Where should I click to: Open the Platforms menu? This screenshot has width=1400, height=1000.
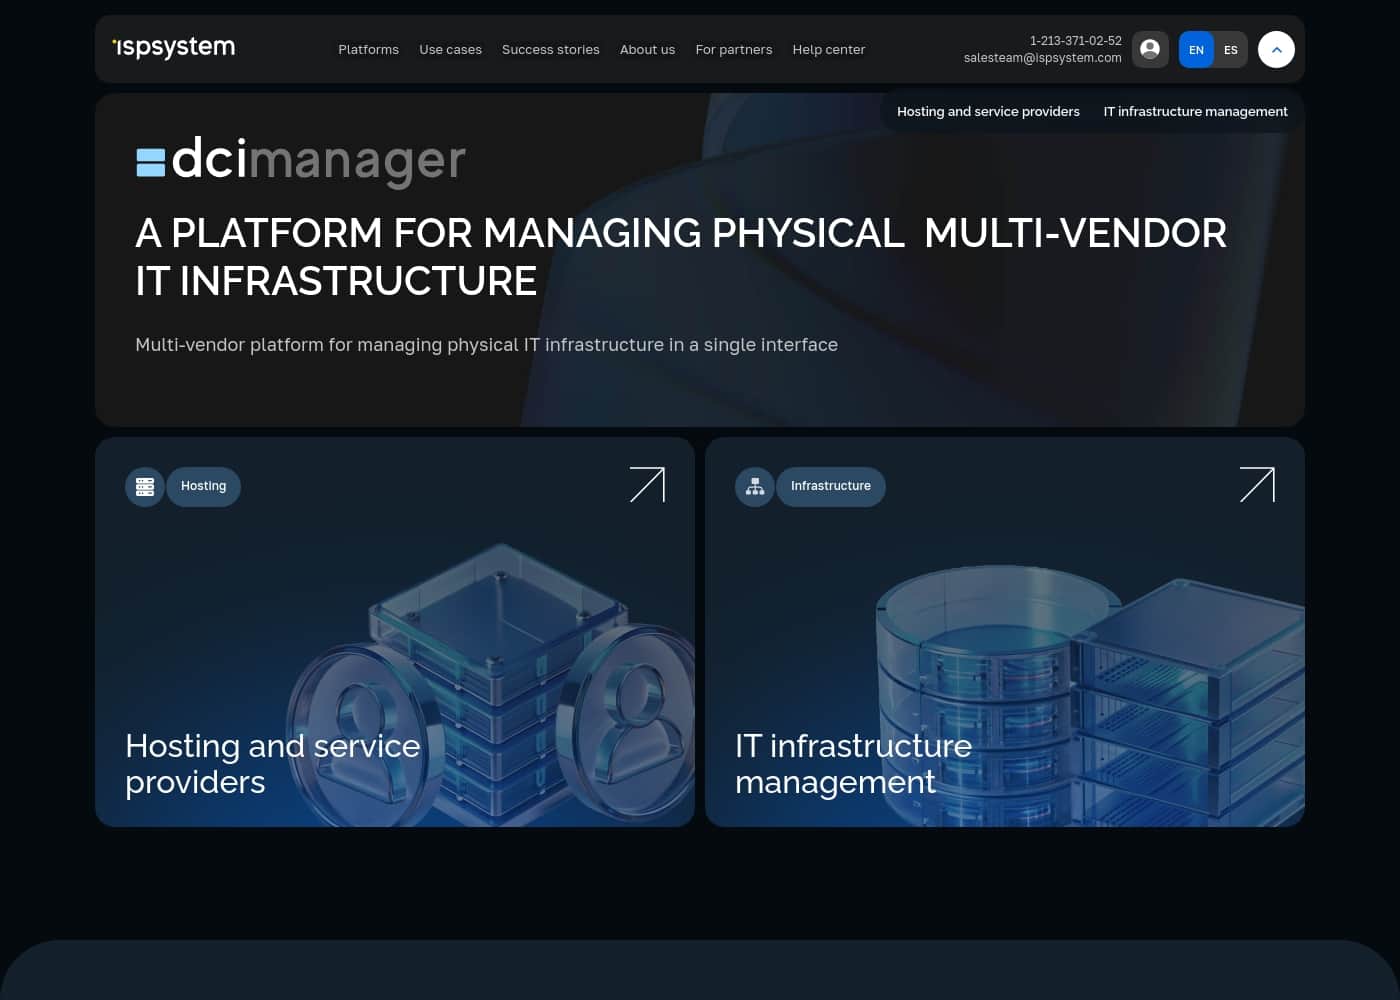pyautogui.click(x=368, y=49)
